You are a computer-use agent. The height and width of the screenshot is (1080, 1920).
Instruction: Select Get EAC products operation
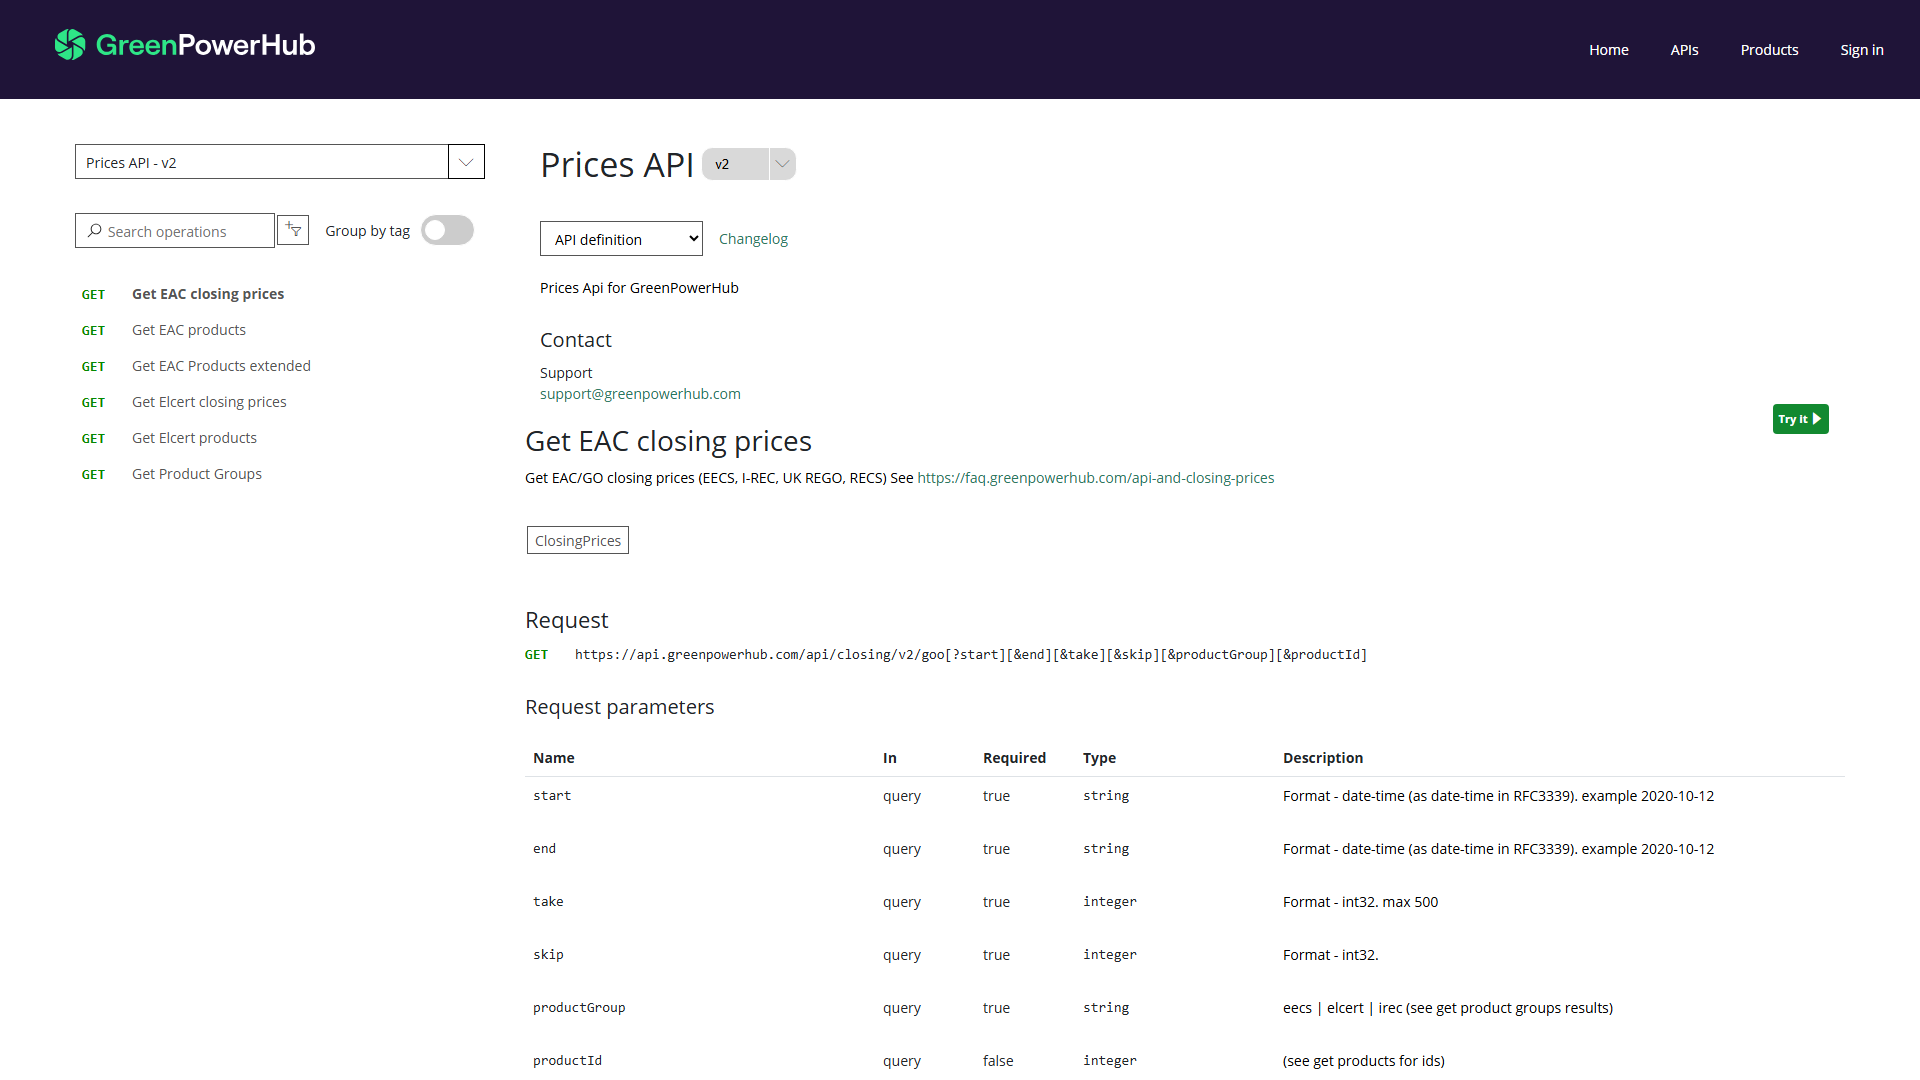pos(189,330)
